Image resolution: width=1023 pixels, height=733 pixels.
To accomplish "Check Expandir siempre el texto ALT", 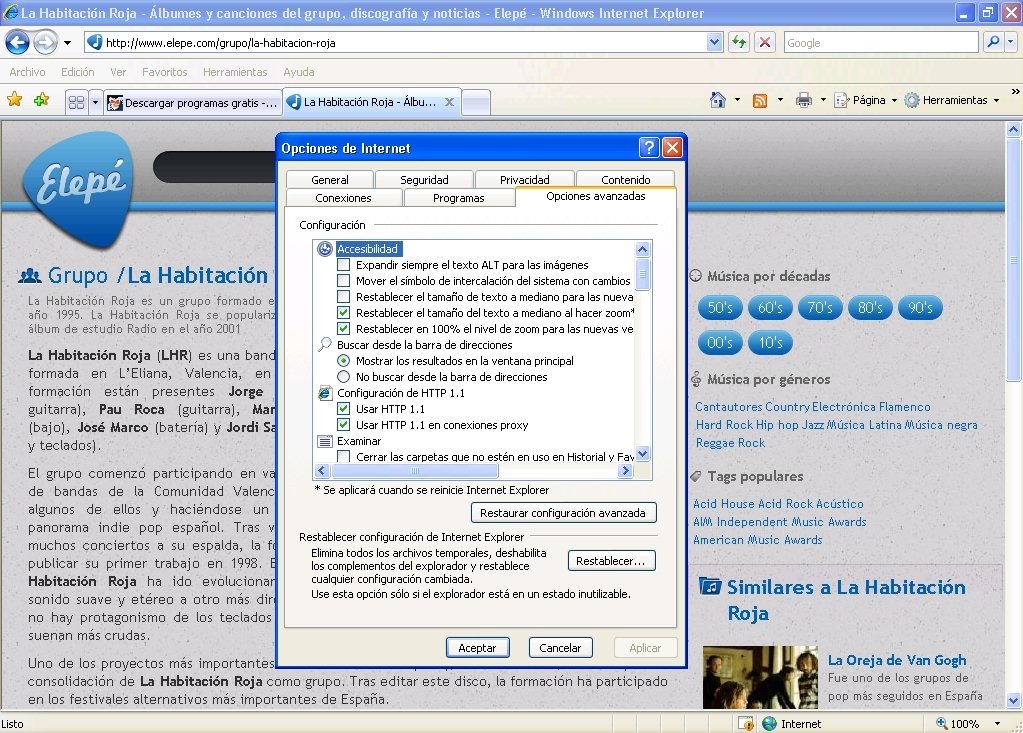I will (x=343, y=265).
